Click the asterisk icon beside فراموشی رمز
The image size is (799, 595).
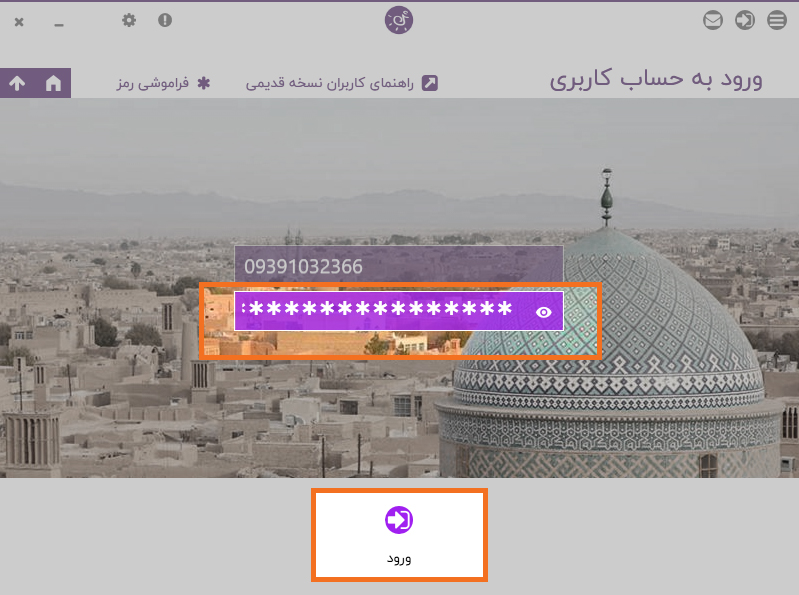[x=204, y=83]
